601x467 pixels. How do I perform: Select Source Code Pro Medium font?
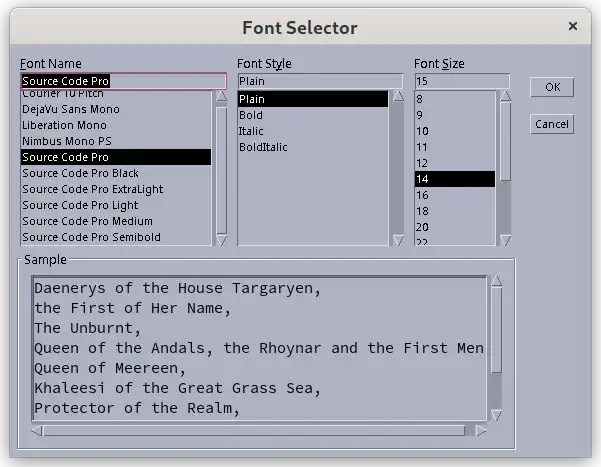[x=116, y=221]
